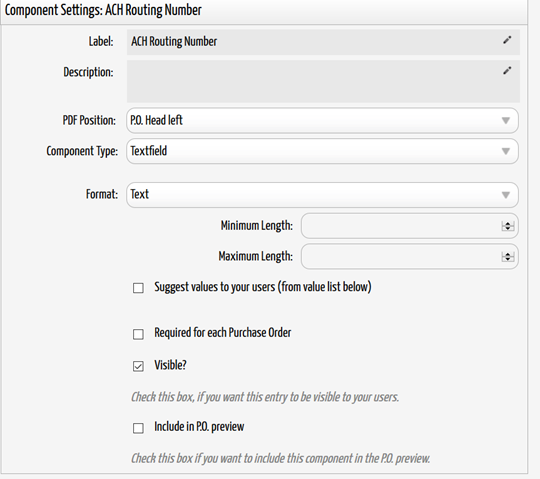Check Required for each Purchase Order
The width and height of the screenshot is (540, 479).
[138, 334]
